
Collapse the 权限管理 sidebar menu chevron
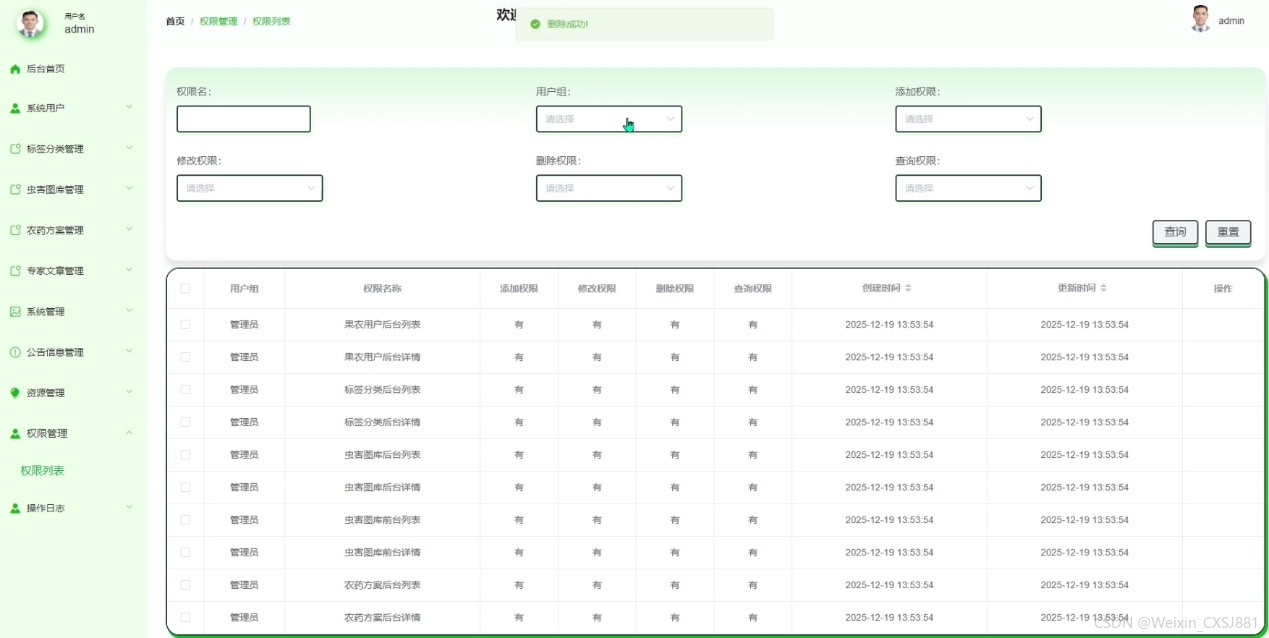[129, 433]
